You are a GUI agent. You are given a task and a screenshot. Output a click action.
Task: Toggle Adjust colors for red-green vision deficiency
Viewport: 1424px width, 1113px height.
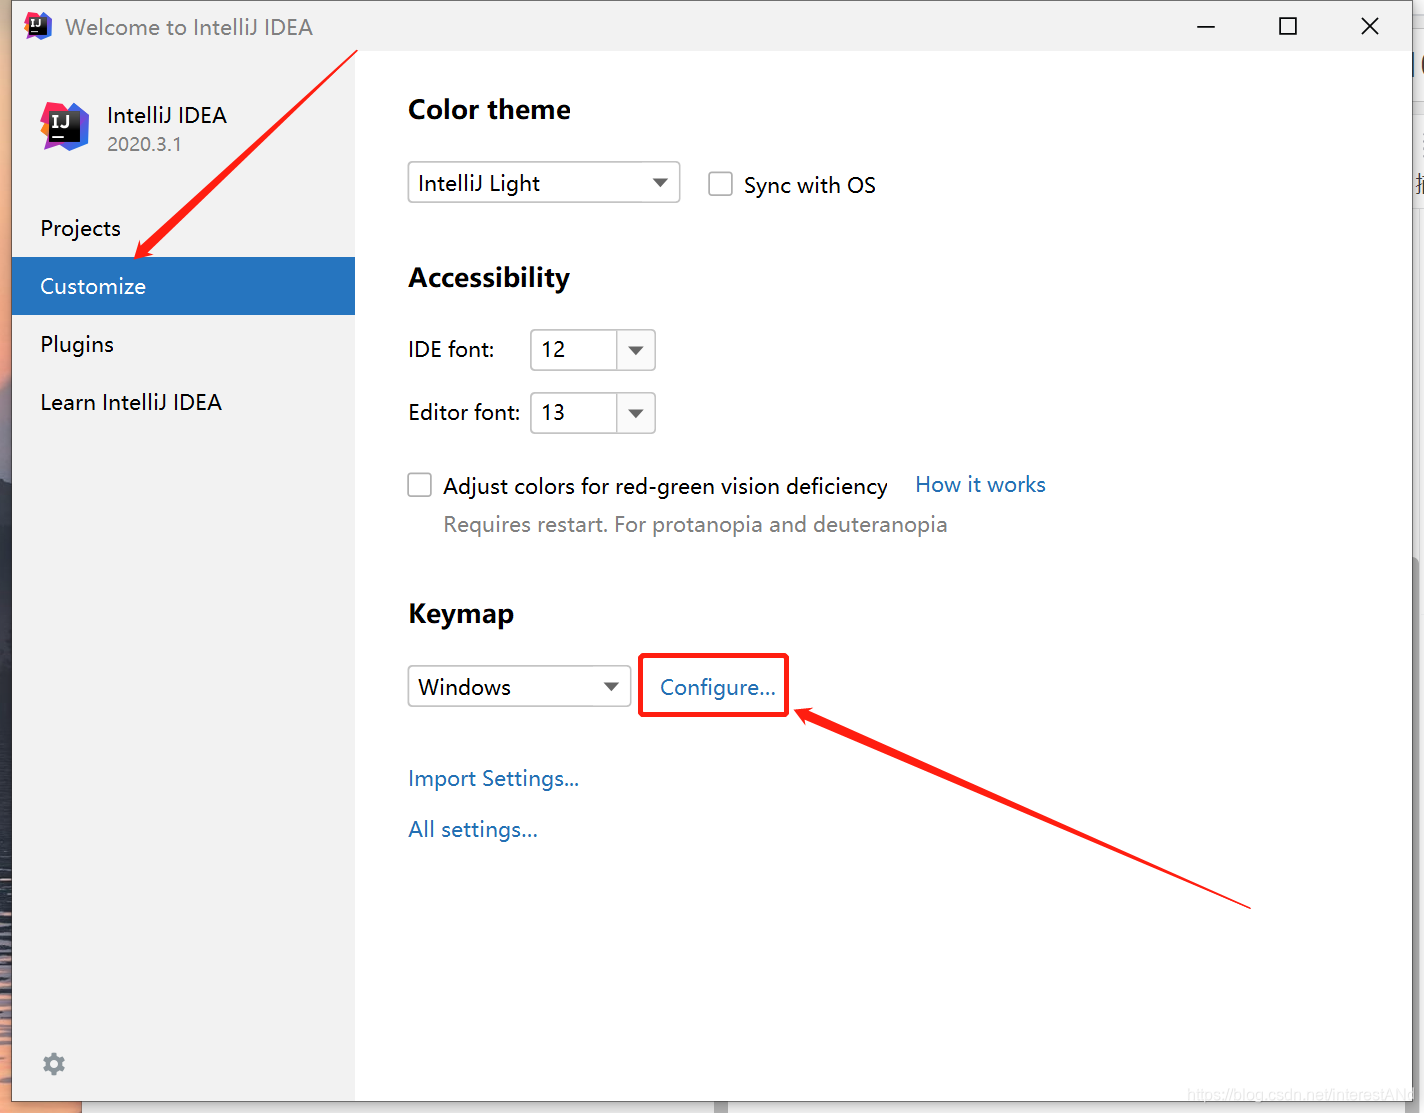420,485
